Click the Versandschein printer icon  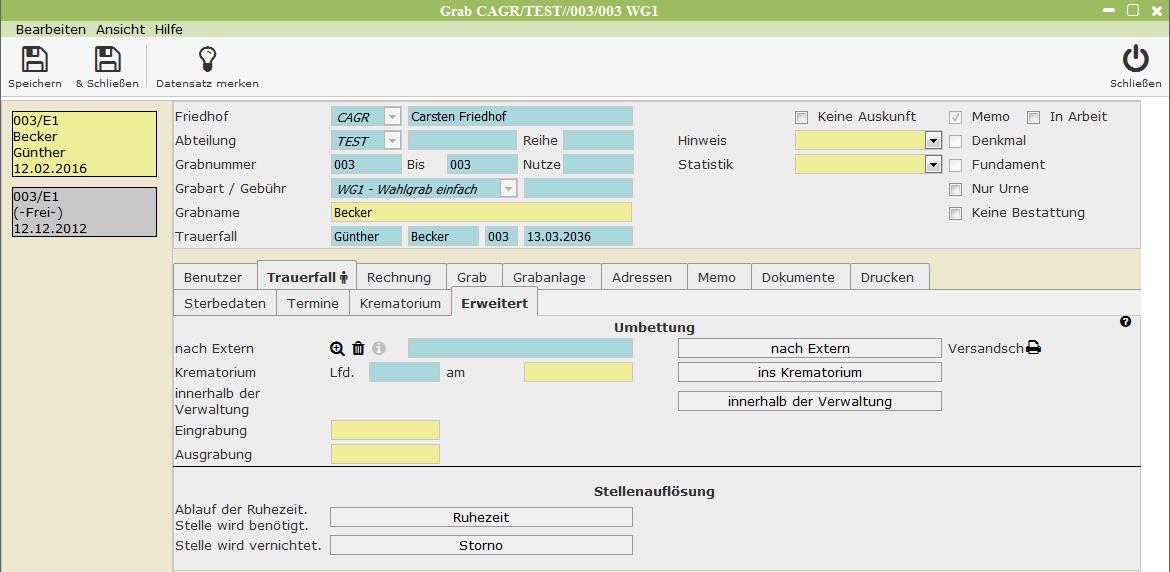(x=1034, y=348)
